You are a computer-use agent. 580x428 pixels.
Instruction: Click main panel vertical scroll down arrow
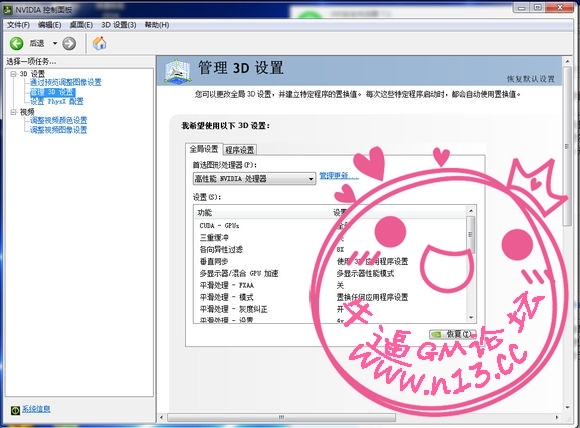(x=567, y=407)
